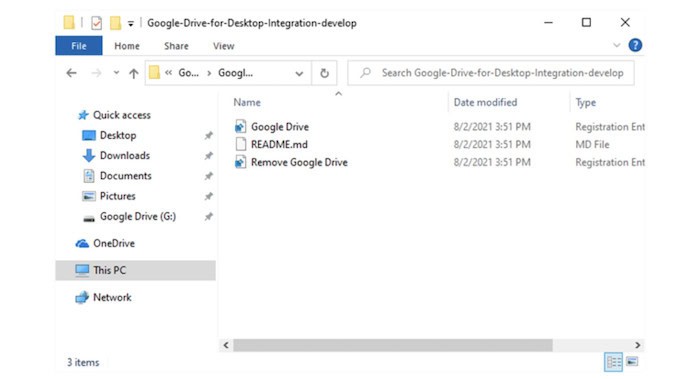The width and height of the screenshot is (700, 379).
Task: Maximize the File Explorer window
Action: pyautogui.click(x=586, y=22)
